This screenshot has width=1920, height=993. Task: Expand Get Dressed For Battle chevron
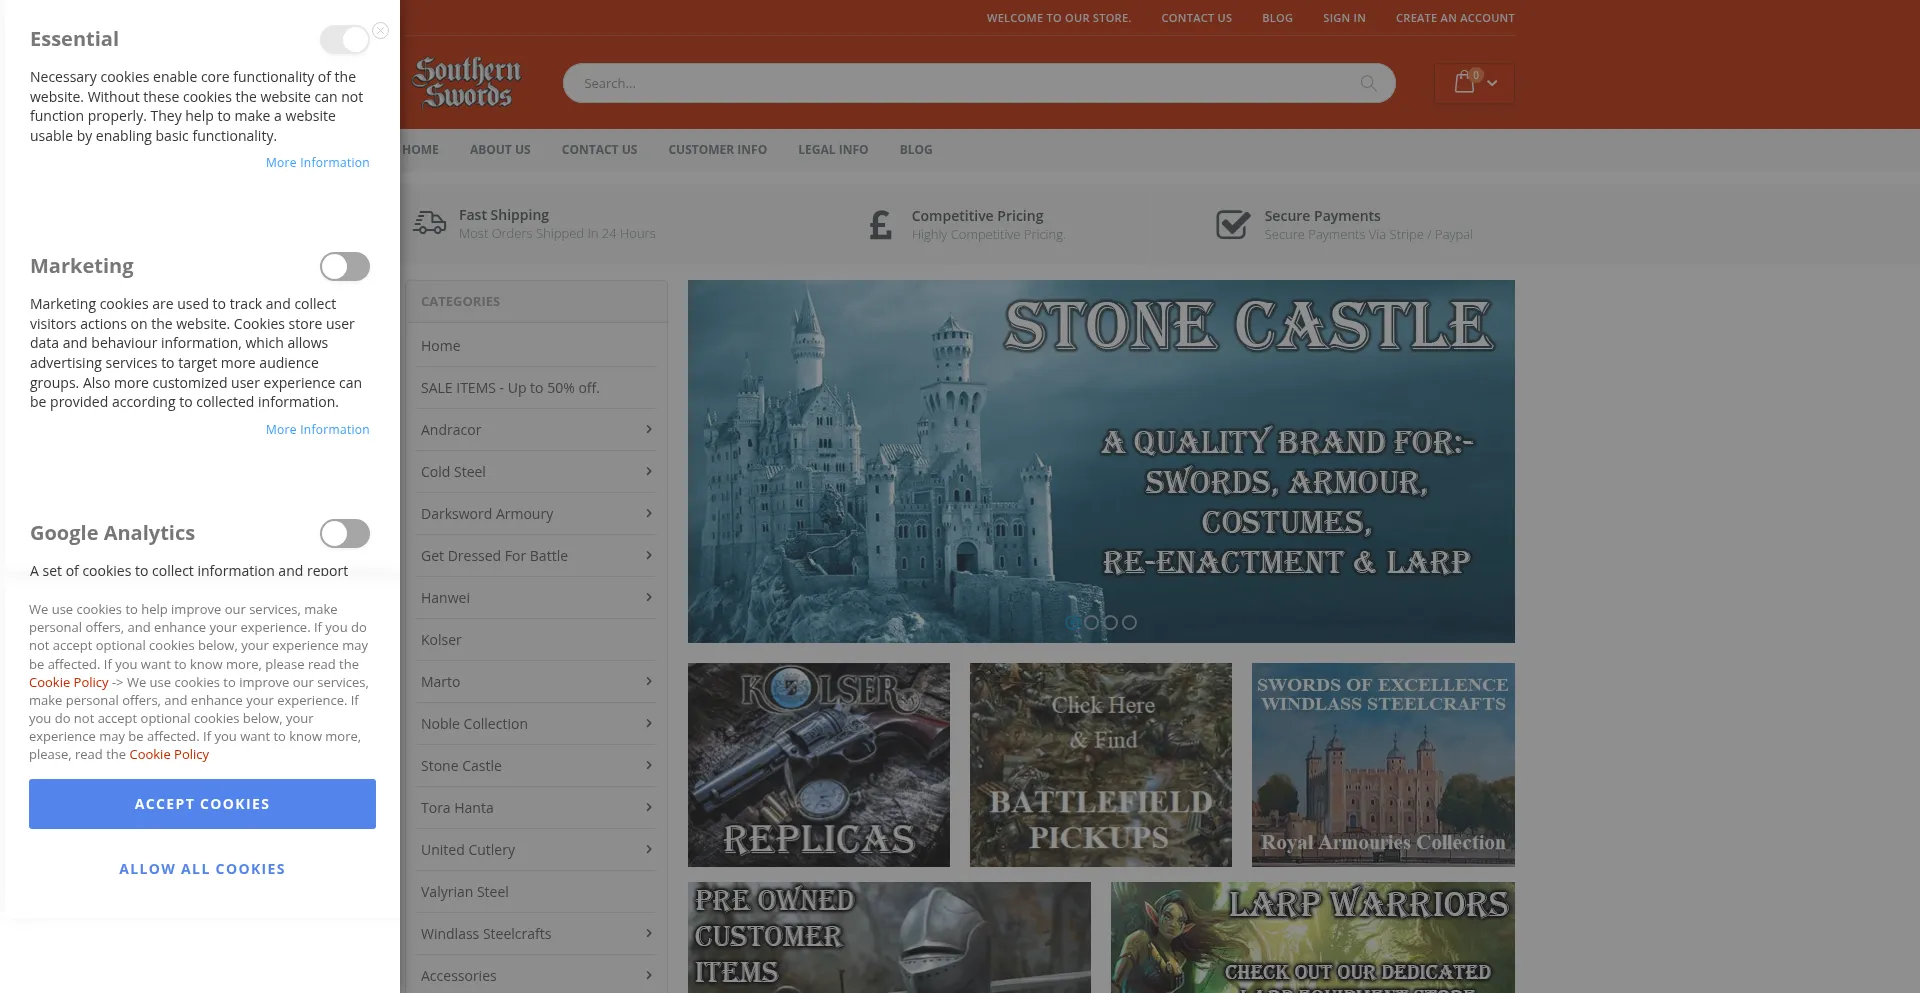pyautogui.click(x=649, y=556)
